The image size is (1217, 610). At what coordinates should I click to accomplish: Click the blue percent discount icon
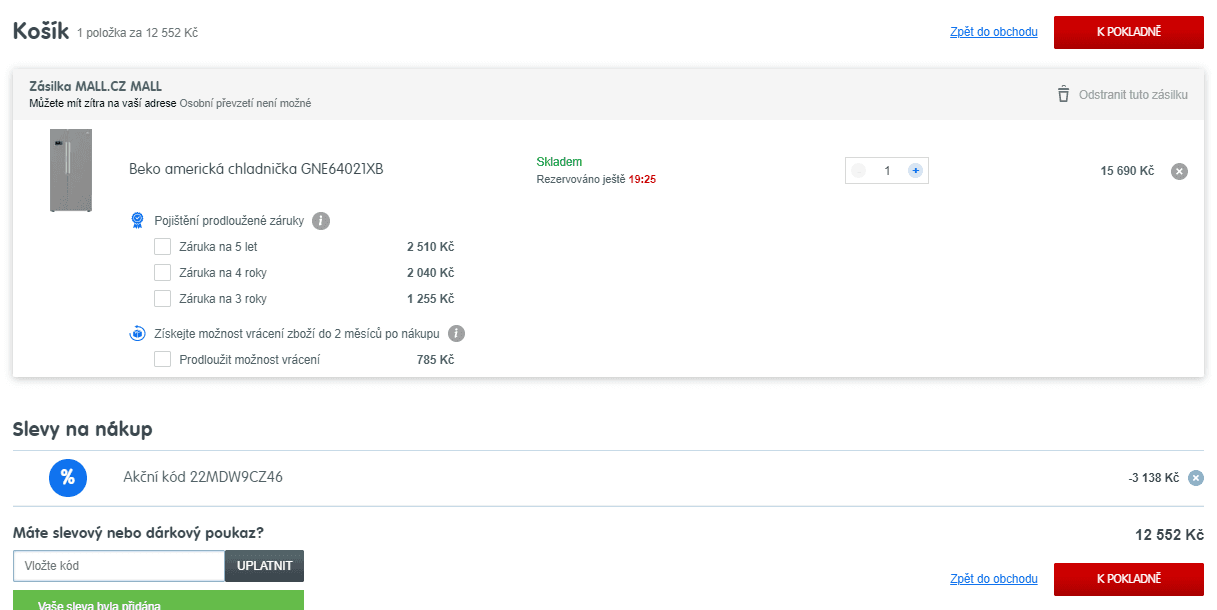point(68,477)
